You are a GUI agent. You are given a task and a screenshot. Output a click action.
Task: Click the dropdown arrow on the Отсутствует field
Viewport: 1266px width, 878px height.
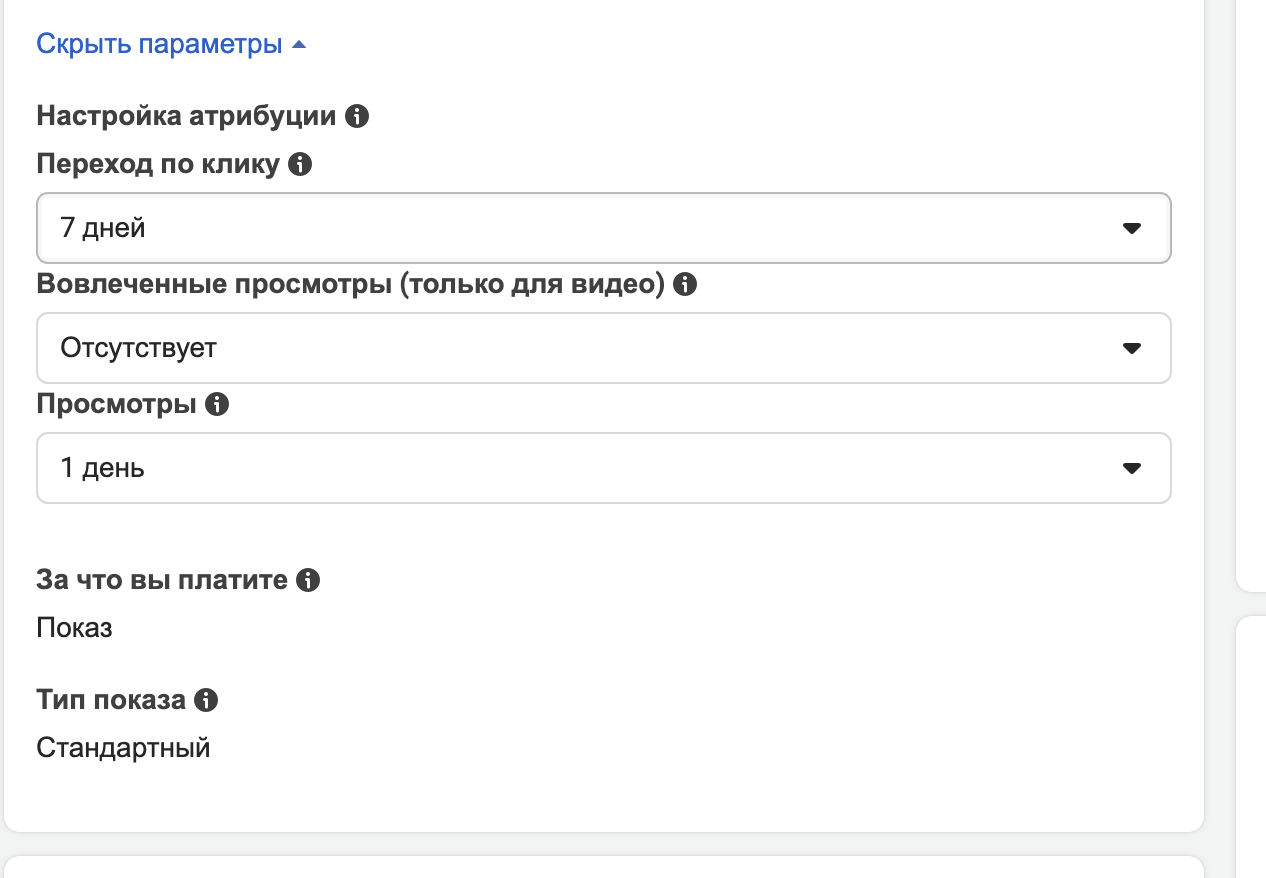(1131, 348)
